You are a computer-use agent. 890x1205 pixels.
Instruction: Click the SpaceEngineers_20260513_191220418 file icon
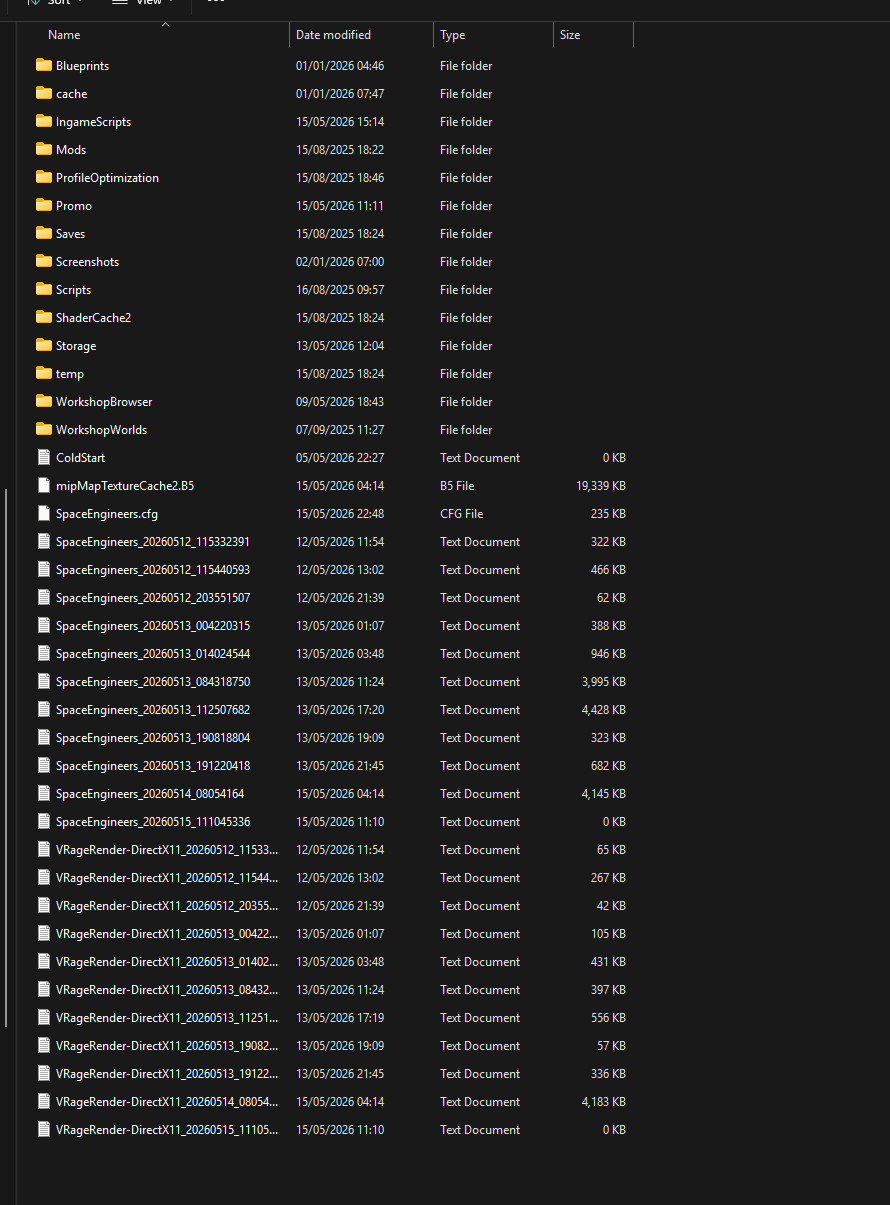pyautogui.click(x=43, y=765)
